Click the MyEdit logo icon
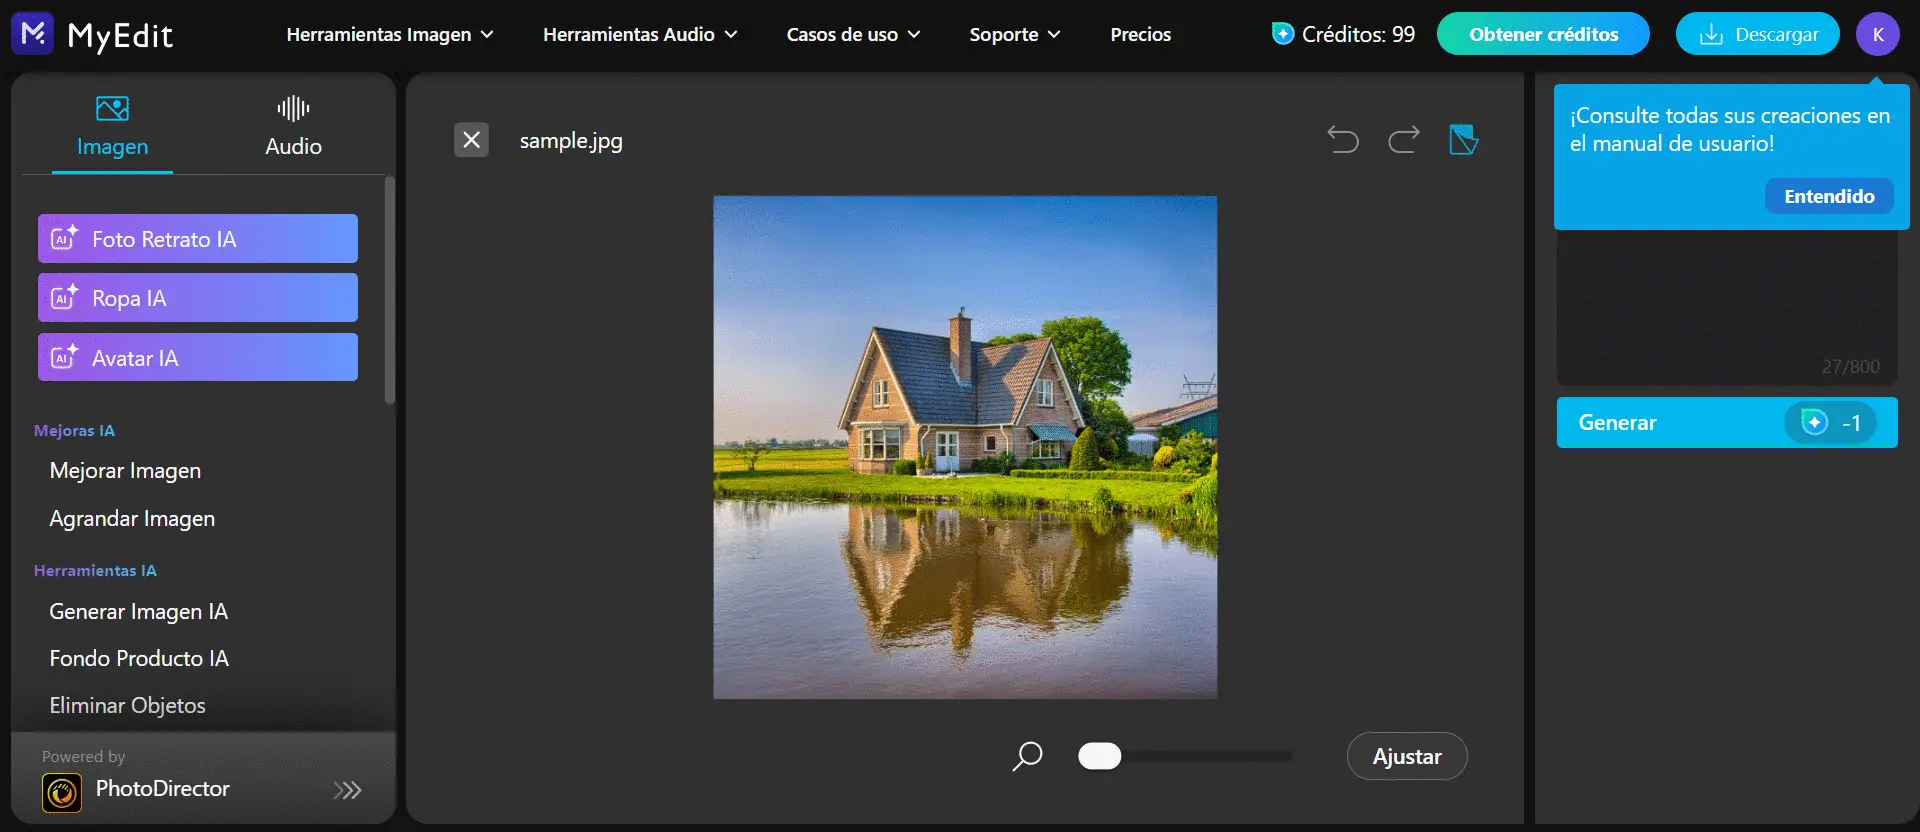Screen dimensions: 1920x832 (32, 34)
